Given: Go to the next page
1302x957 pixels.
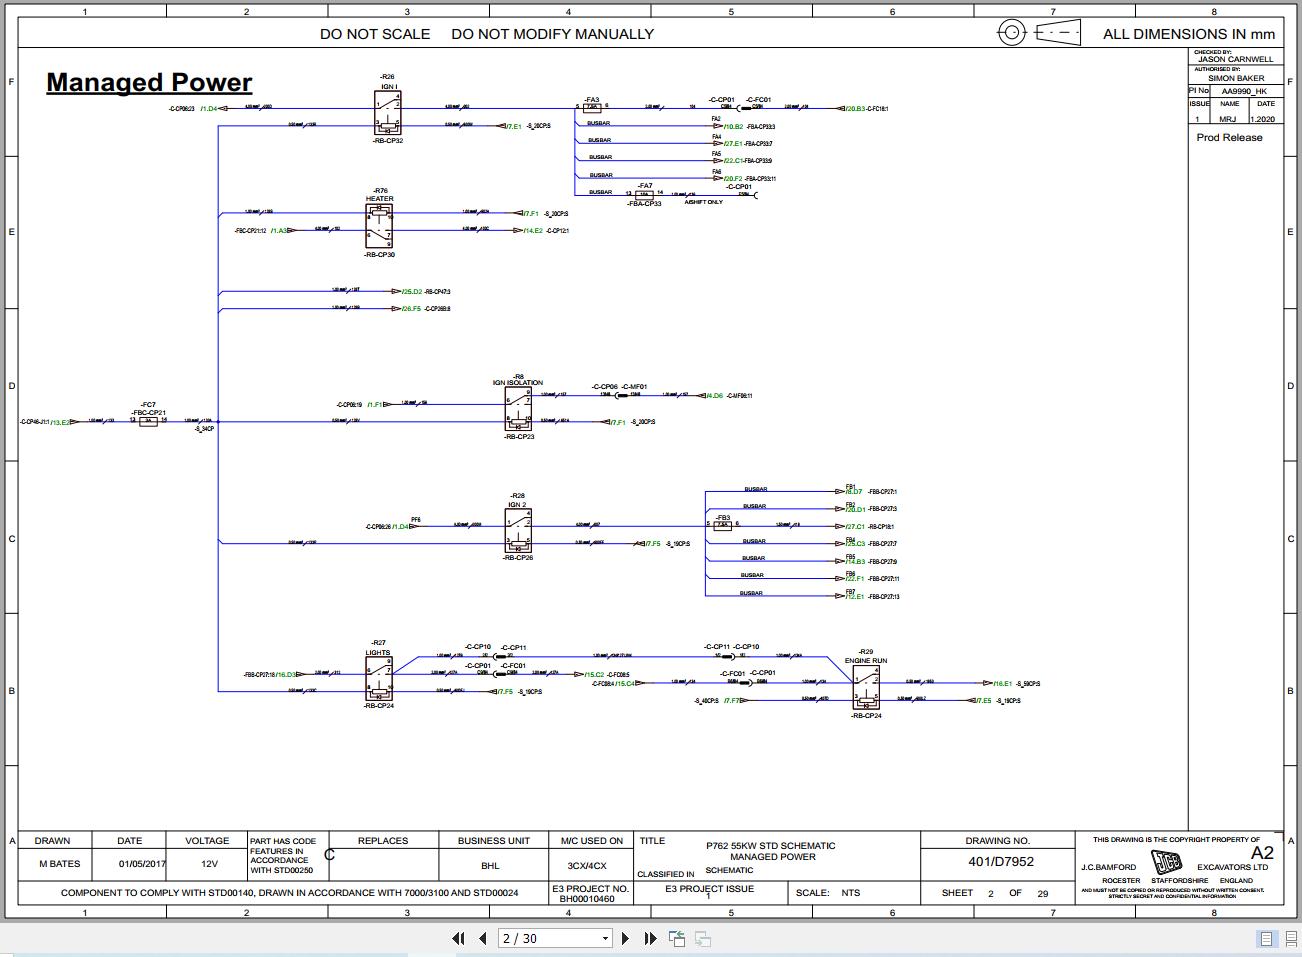Looking at the screenshot, I should click(626, 938).
